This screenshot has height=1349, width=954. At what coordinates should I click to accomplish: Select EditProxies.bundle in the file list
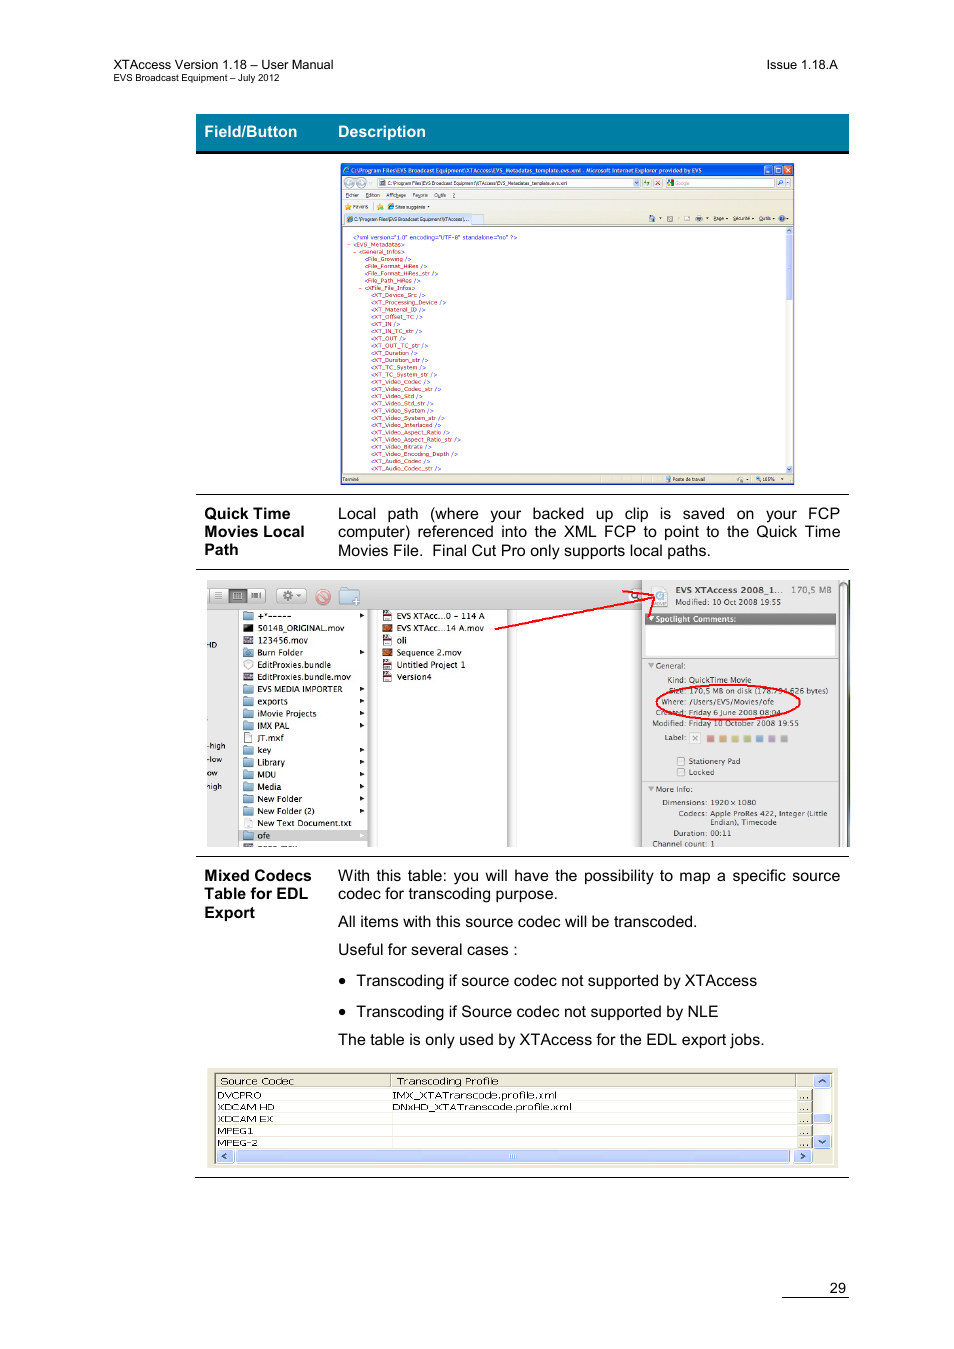[x=287, y=665]
